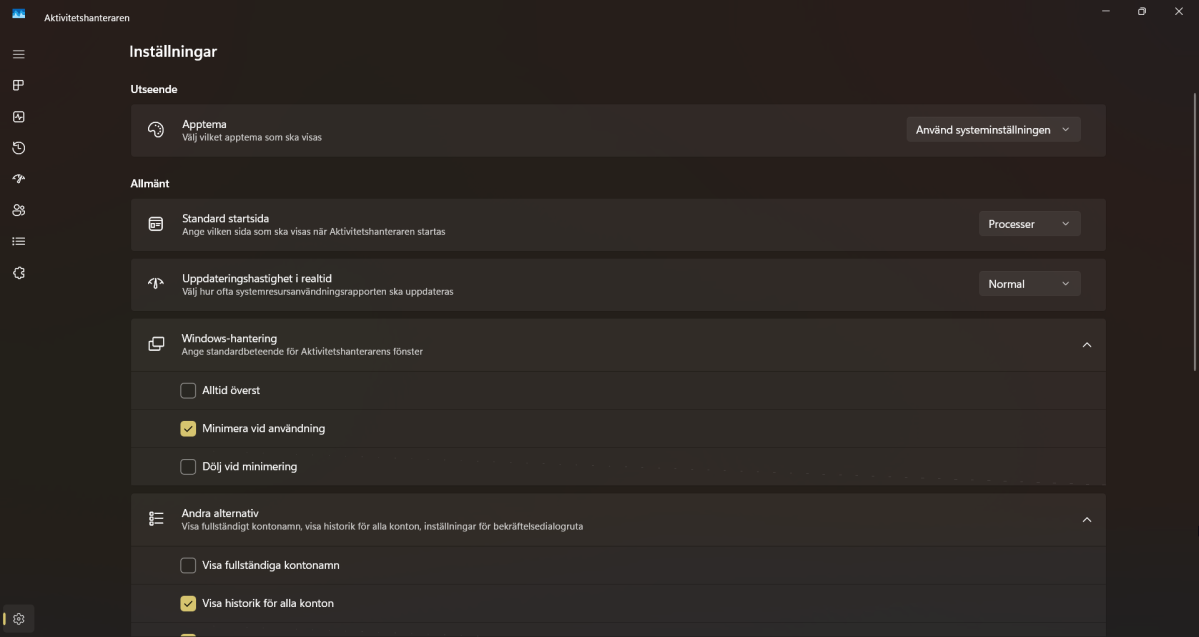1199x637 pixels.
Task: Check "Dölj vid minimering" option
Action: pyautogui.click(x=188, y=466)
